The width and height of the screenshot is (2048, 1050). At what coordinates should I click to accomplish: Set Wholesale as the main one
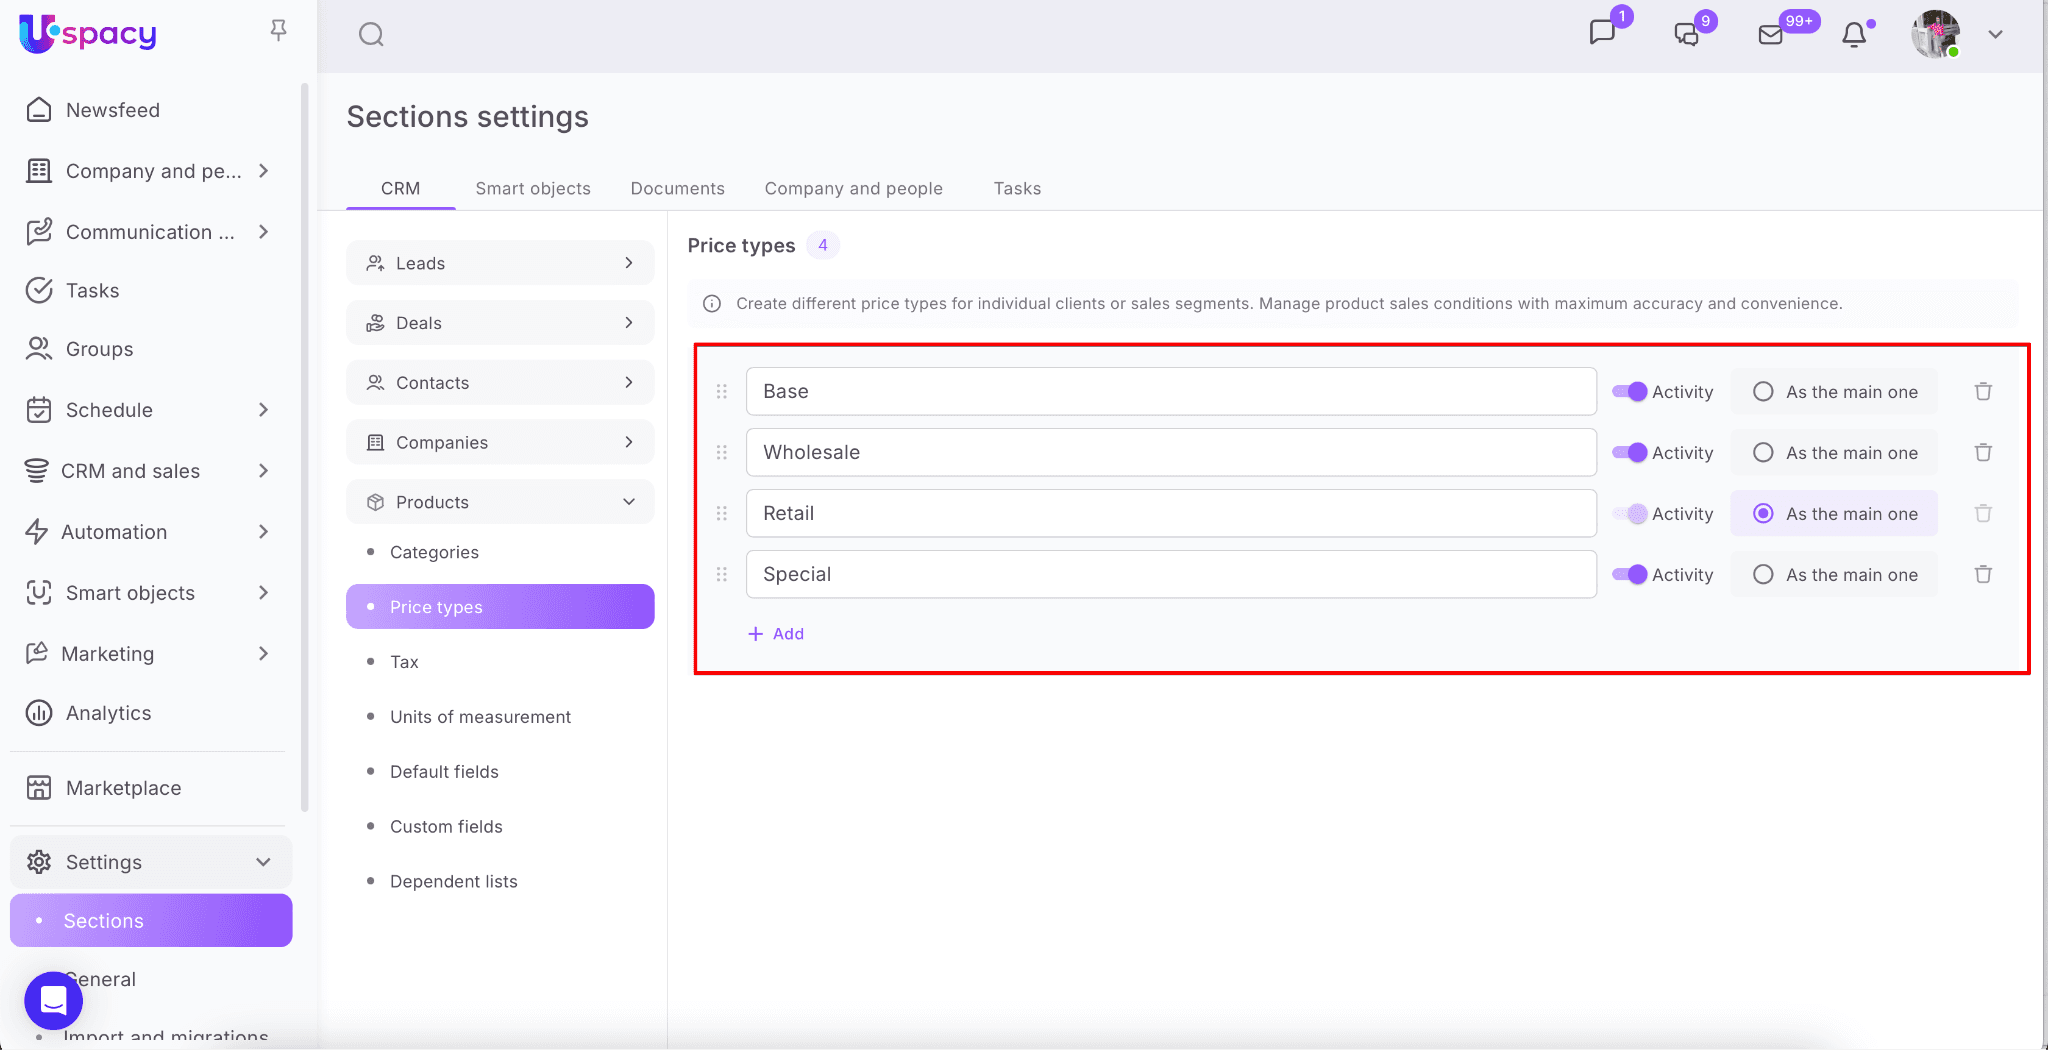(1764, 453)
